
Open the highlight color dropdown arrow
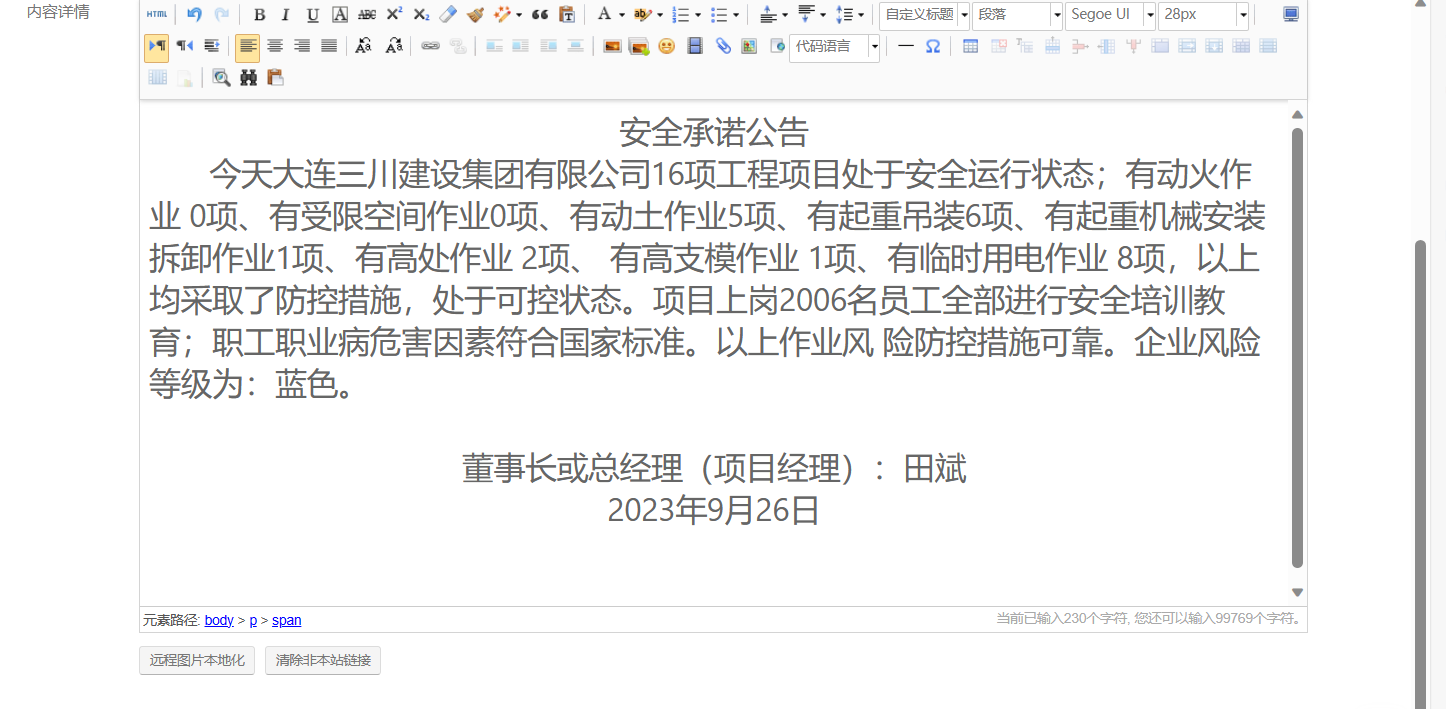point(660,15)
